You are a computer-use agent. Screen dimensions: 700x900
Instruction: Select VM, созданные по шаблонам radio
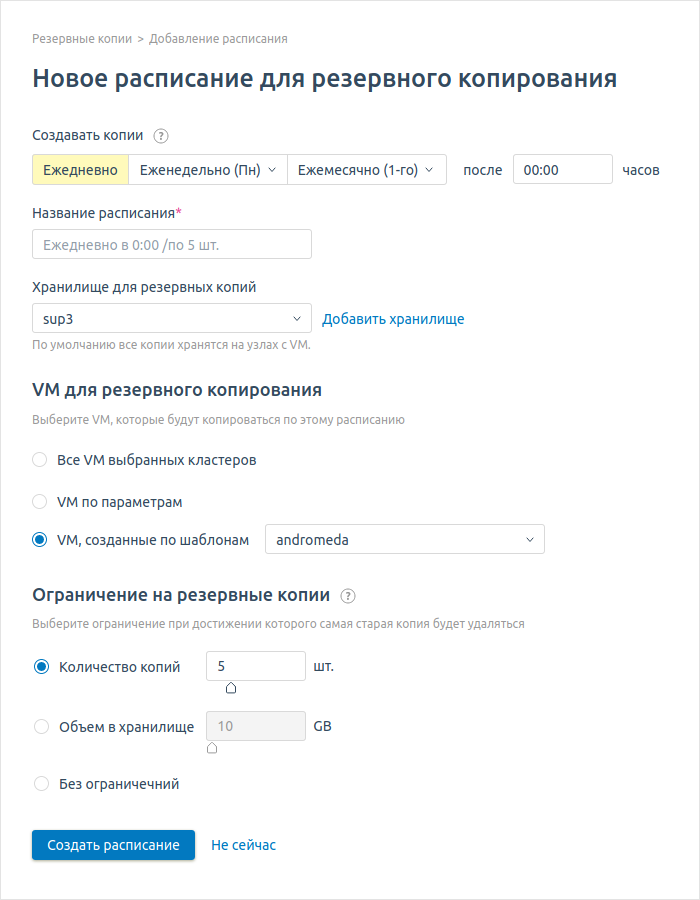tap(40, 540)
